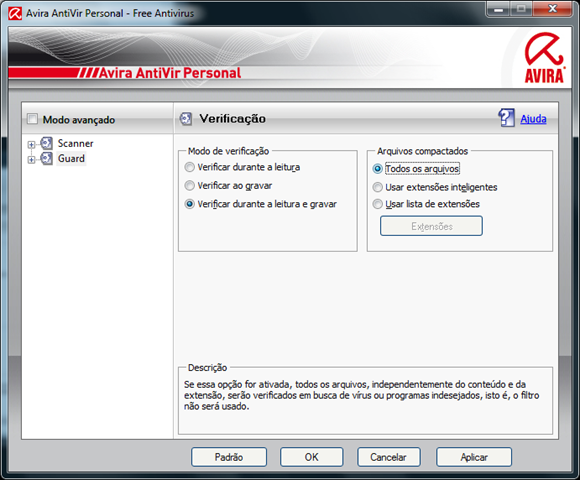This screenshot has height=480, width=580.
Task: Close the Avira configuration window
Action: pyautogui.click(x=552, y=9)
